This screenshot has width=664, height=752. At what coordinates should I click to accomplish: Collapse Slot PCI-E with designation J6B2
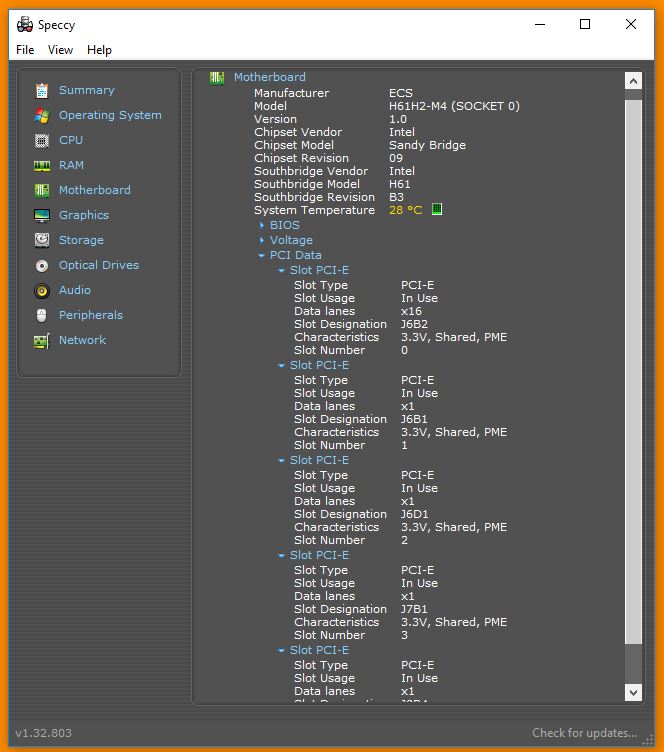[x=281, y=270]
